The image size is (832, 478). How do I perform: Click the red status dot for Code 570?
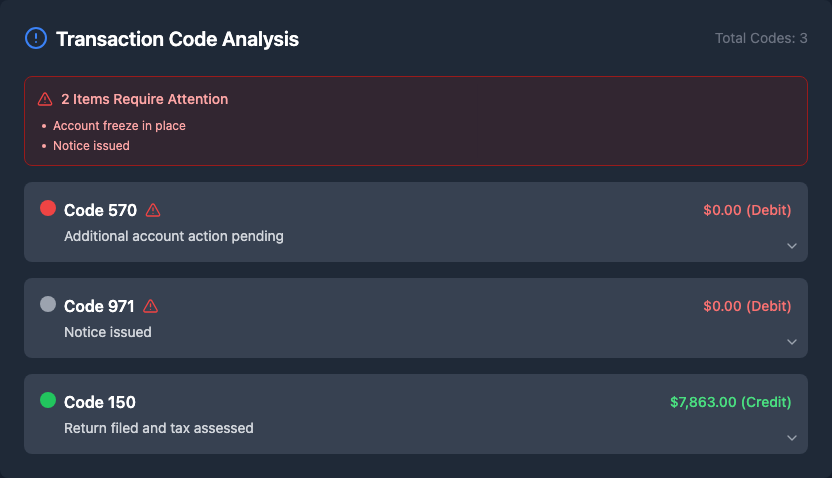coord(48,208)
